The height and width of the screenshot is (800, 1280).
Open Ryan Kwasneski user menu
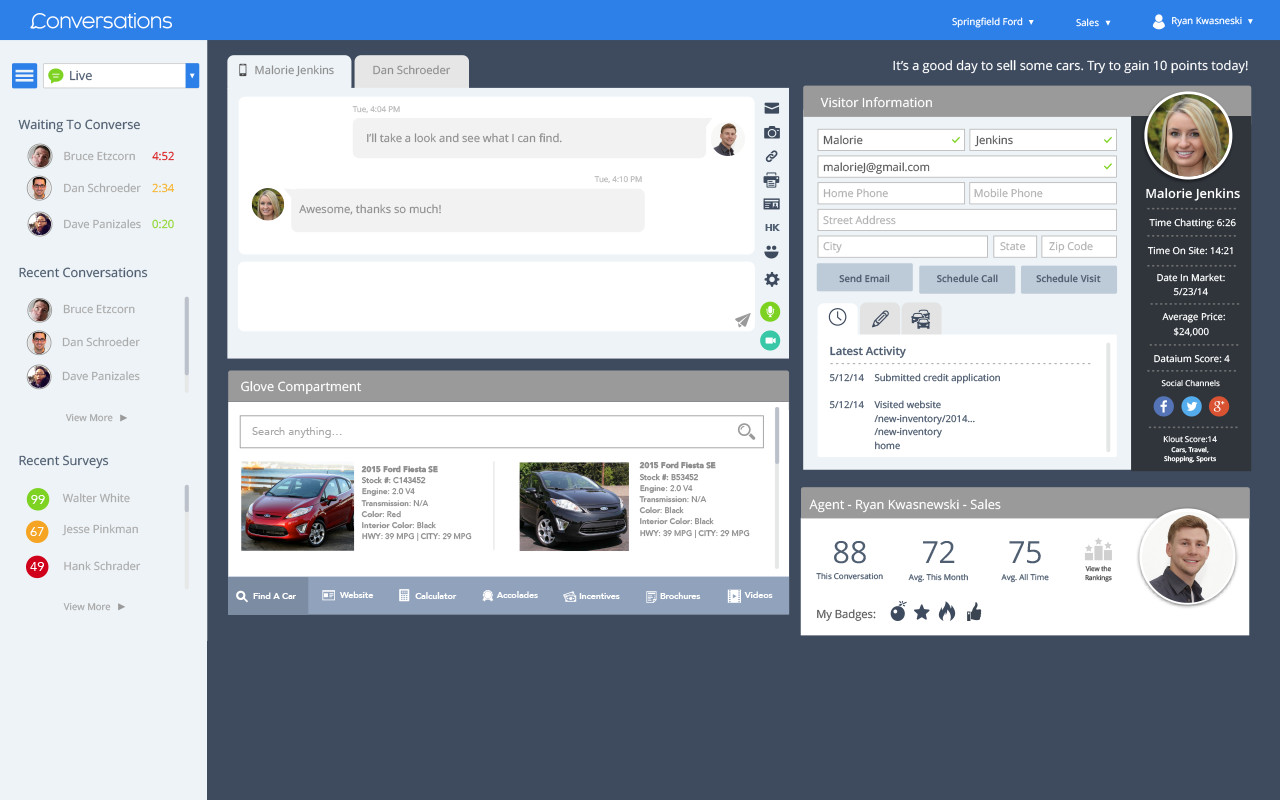point(1203,21)
